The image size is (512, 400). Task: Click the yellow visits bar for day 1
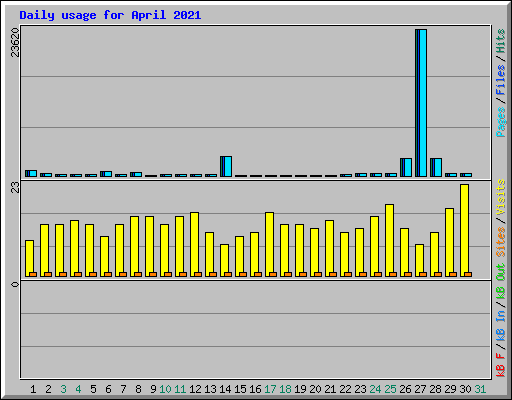29,258
